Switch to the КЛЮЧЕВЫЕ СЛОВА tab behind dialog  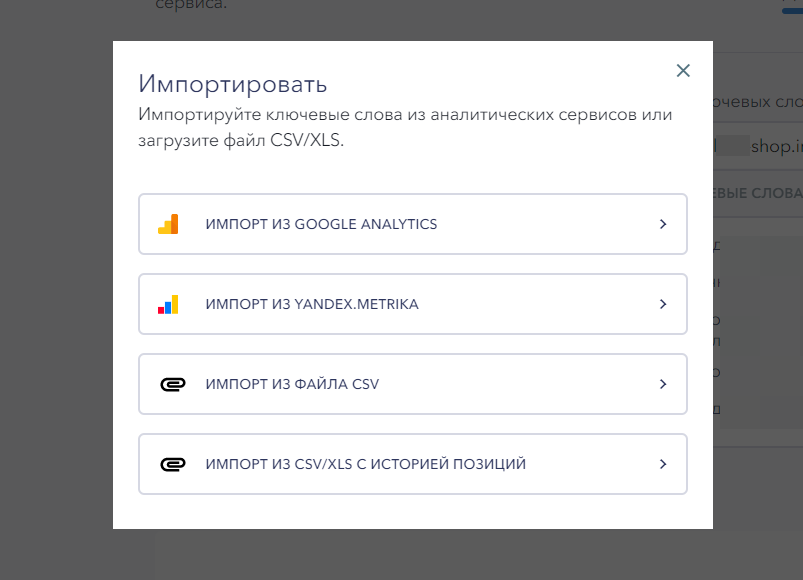coord(757,192)
